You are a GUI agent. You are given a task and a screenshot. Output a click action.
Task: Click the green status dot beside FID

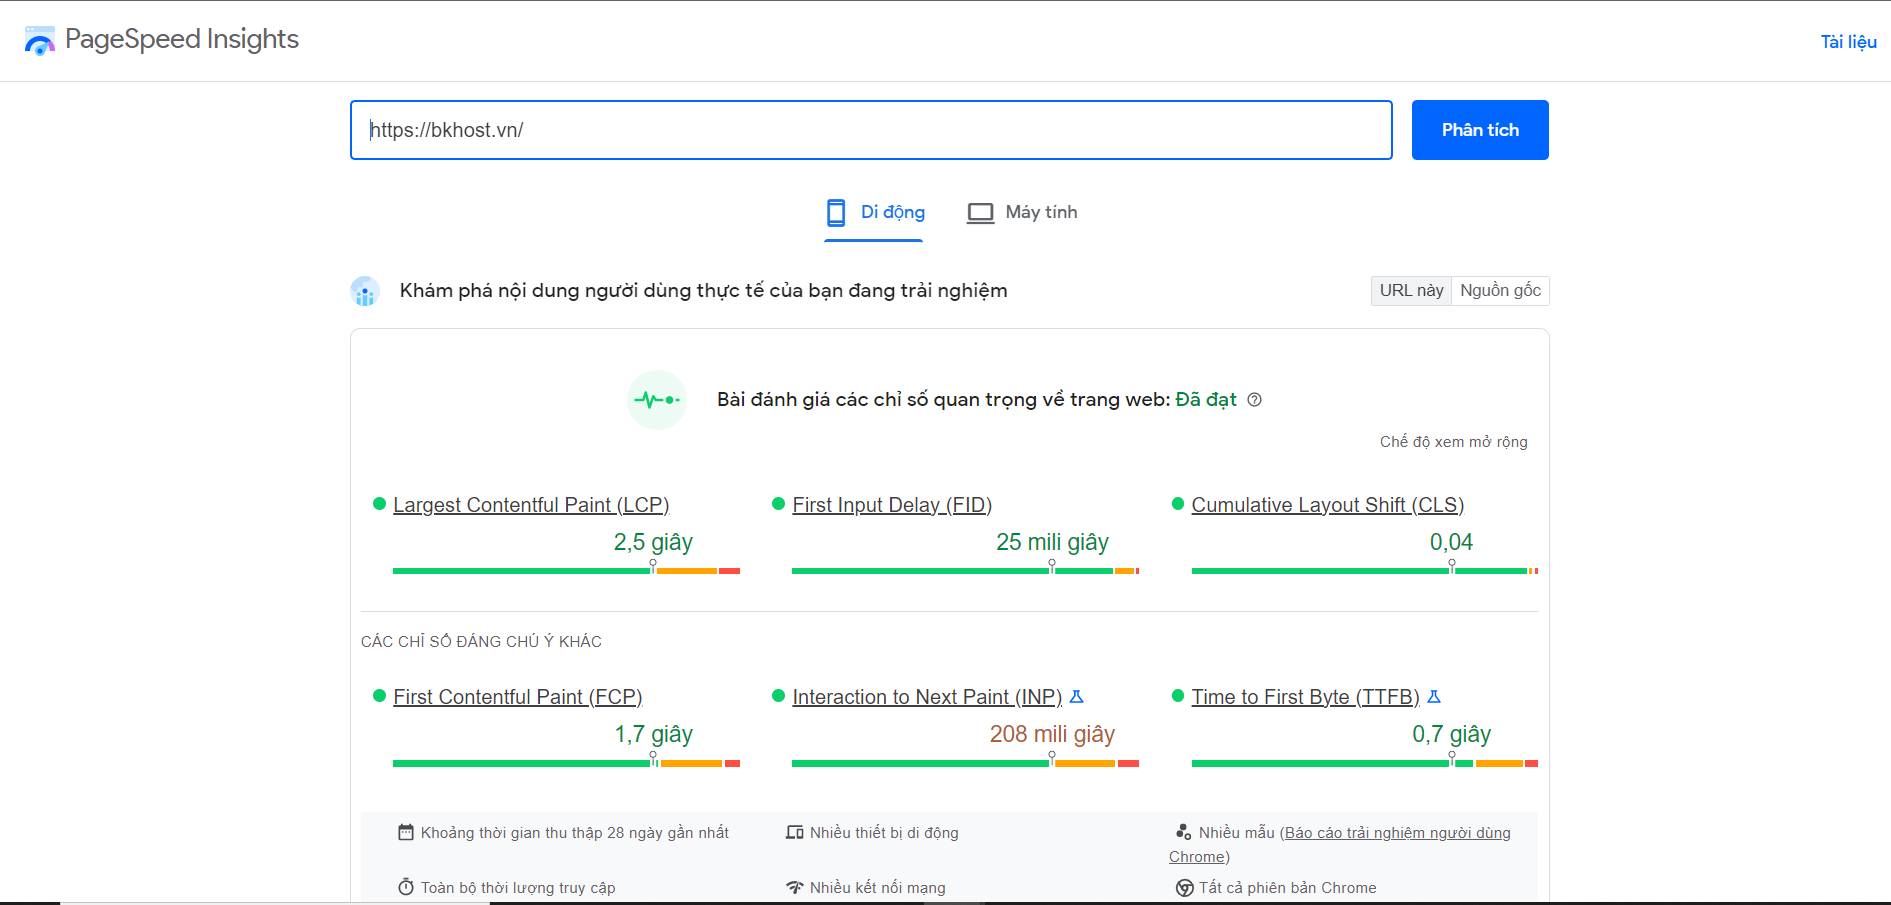click(778, 504)
